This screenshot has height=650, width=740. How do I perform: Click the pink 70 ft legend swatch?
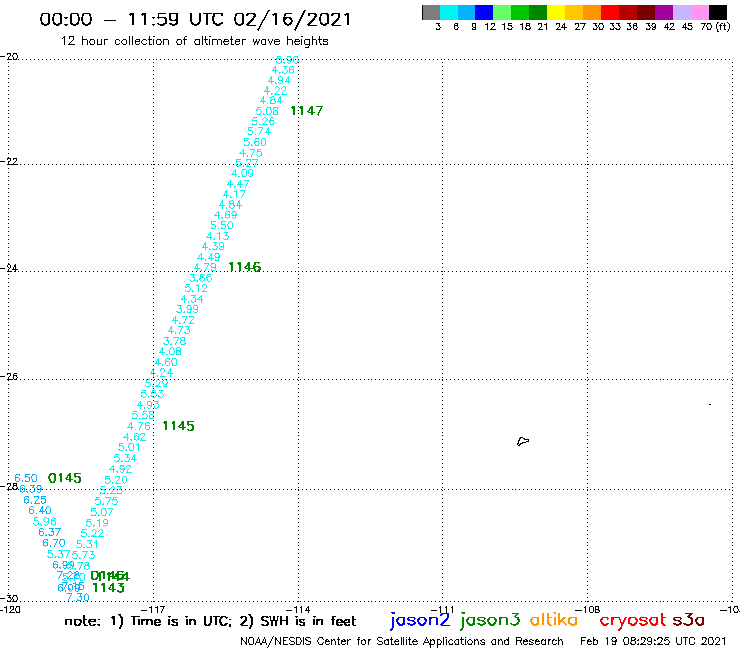(699, 12)
